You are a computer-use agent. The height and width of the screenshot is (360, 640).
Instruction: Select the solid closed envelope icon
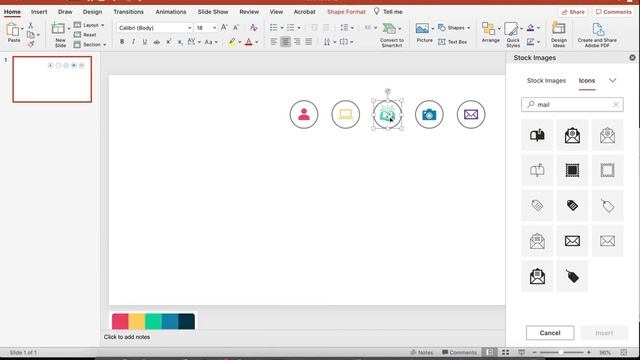pyautogui.click(x=572, y=241)
